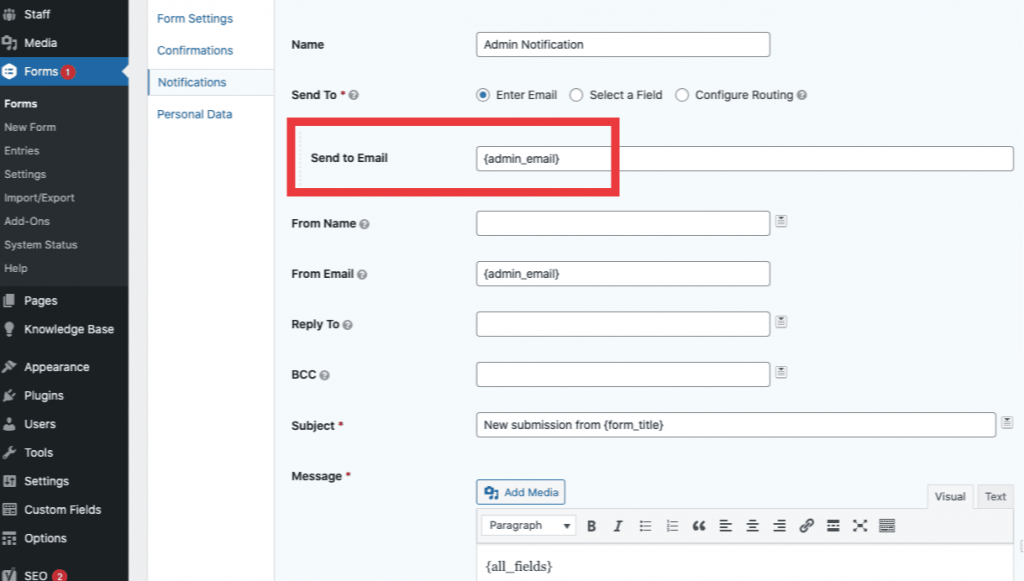Show help tooltip for From Email

(362, 275)
